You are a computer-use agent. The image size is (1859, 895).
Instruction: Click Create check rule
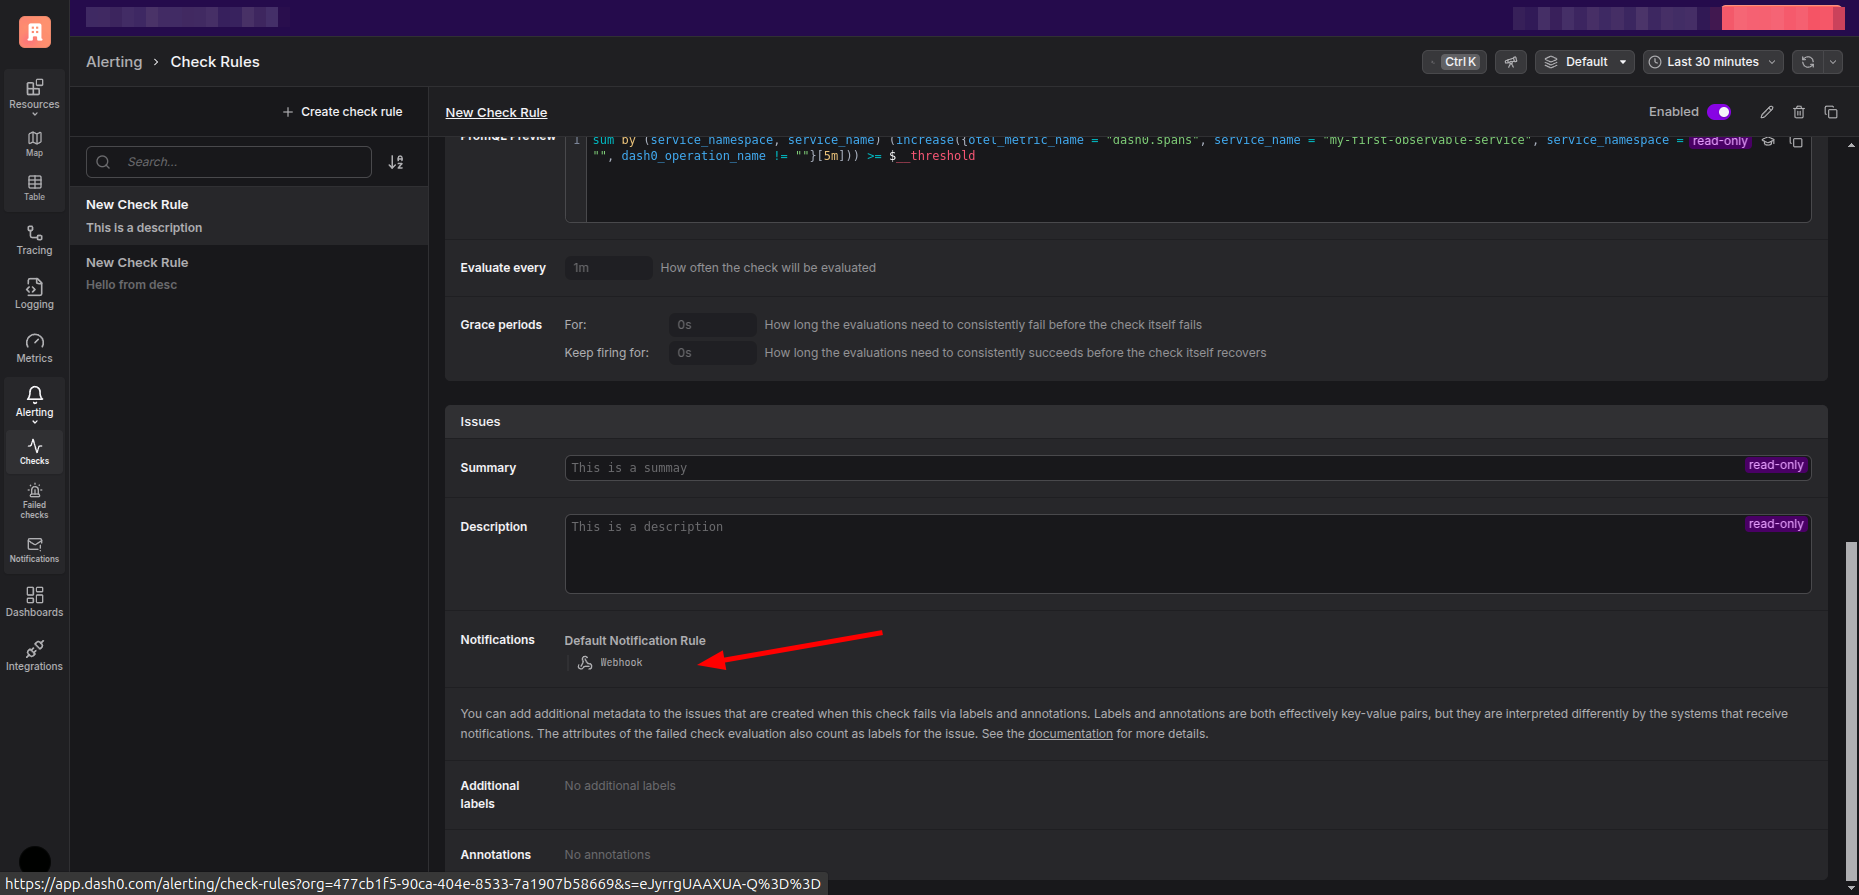coord(342,112)
